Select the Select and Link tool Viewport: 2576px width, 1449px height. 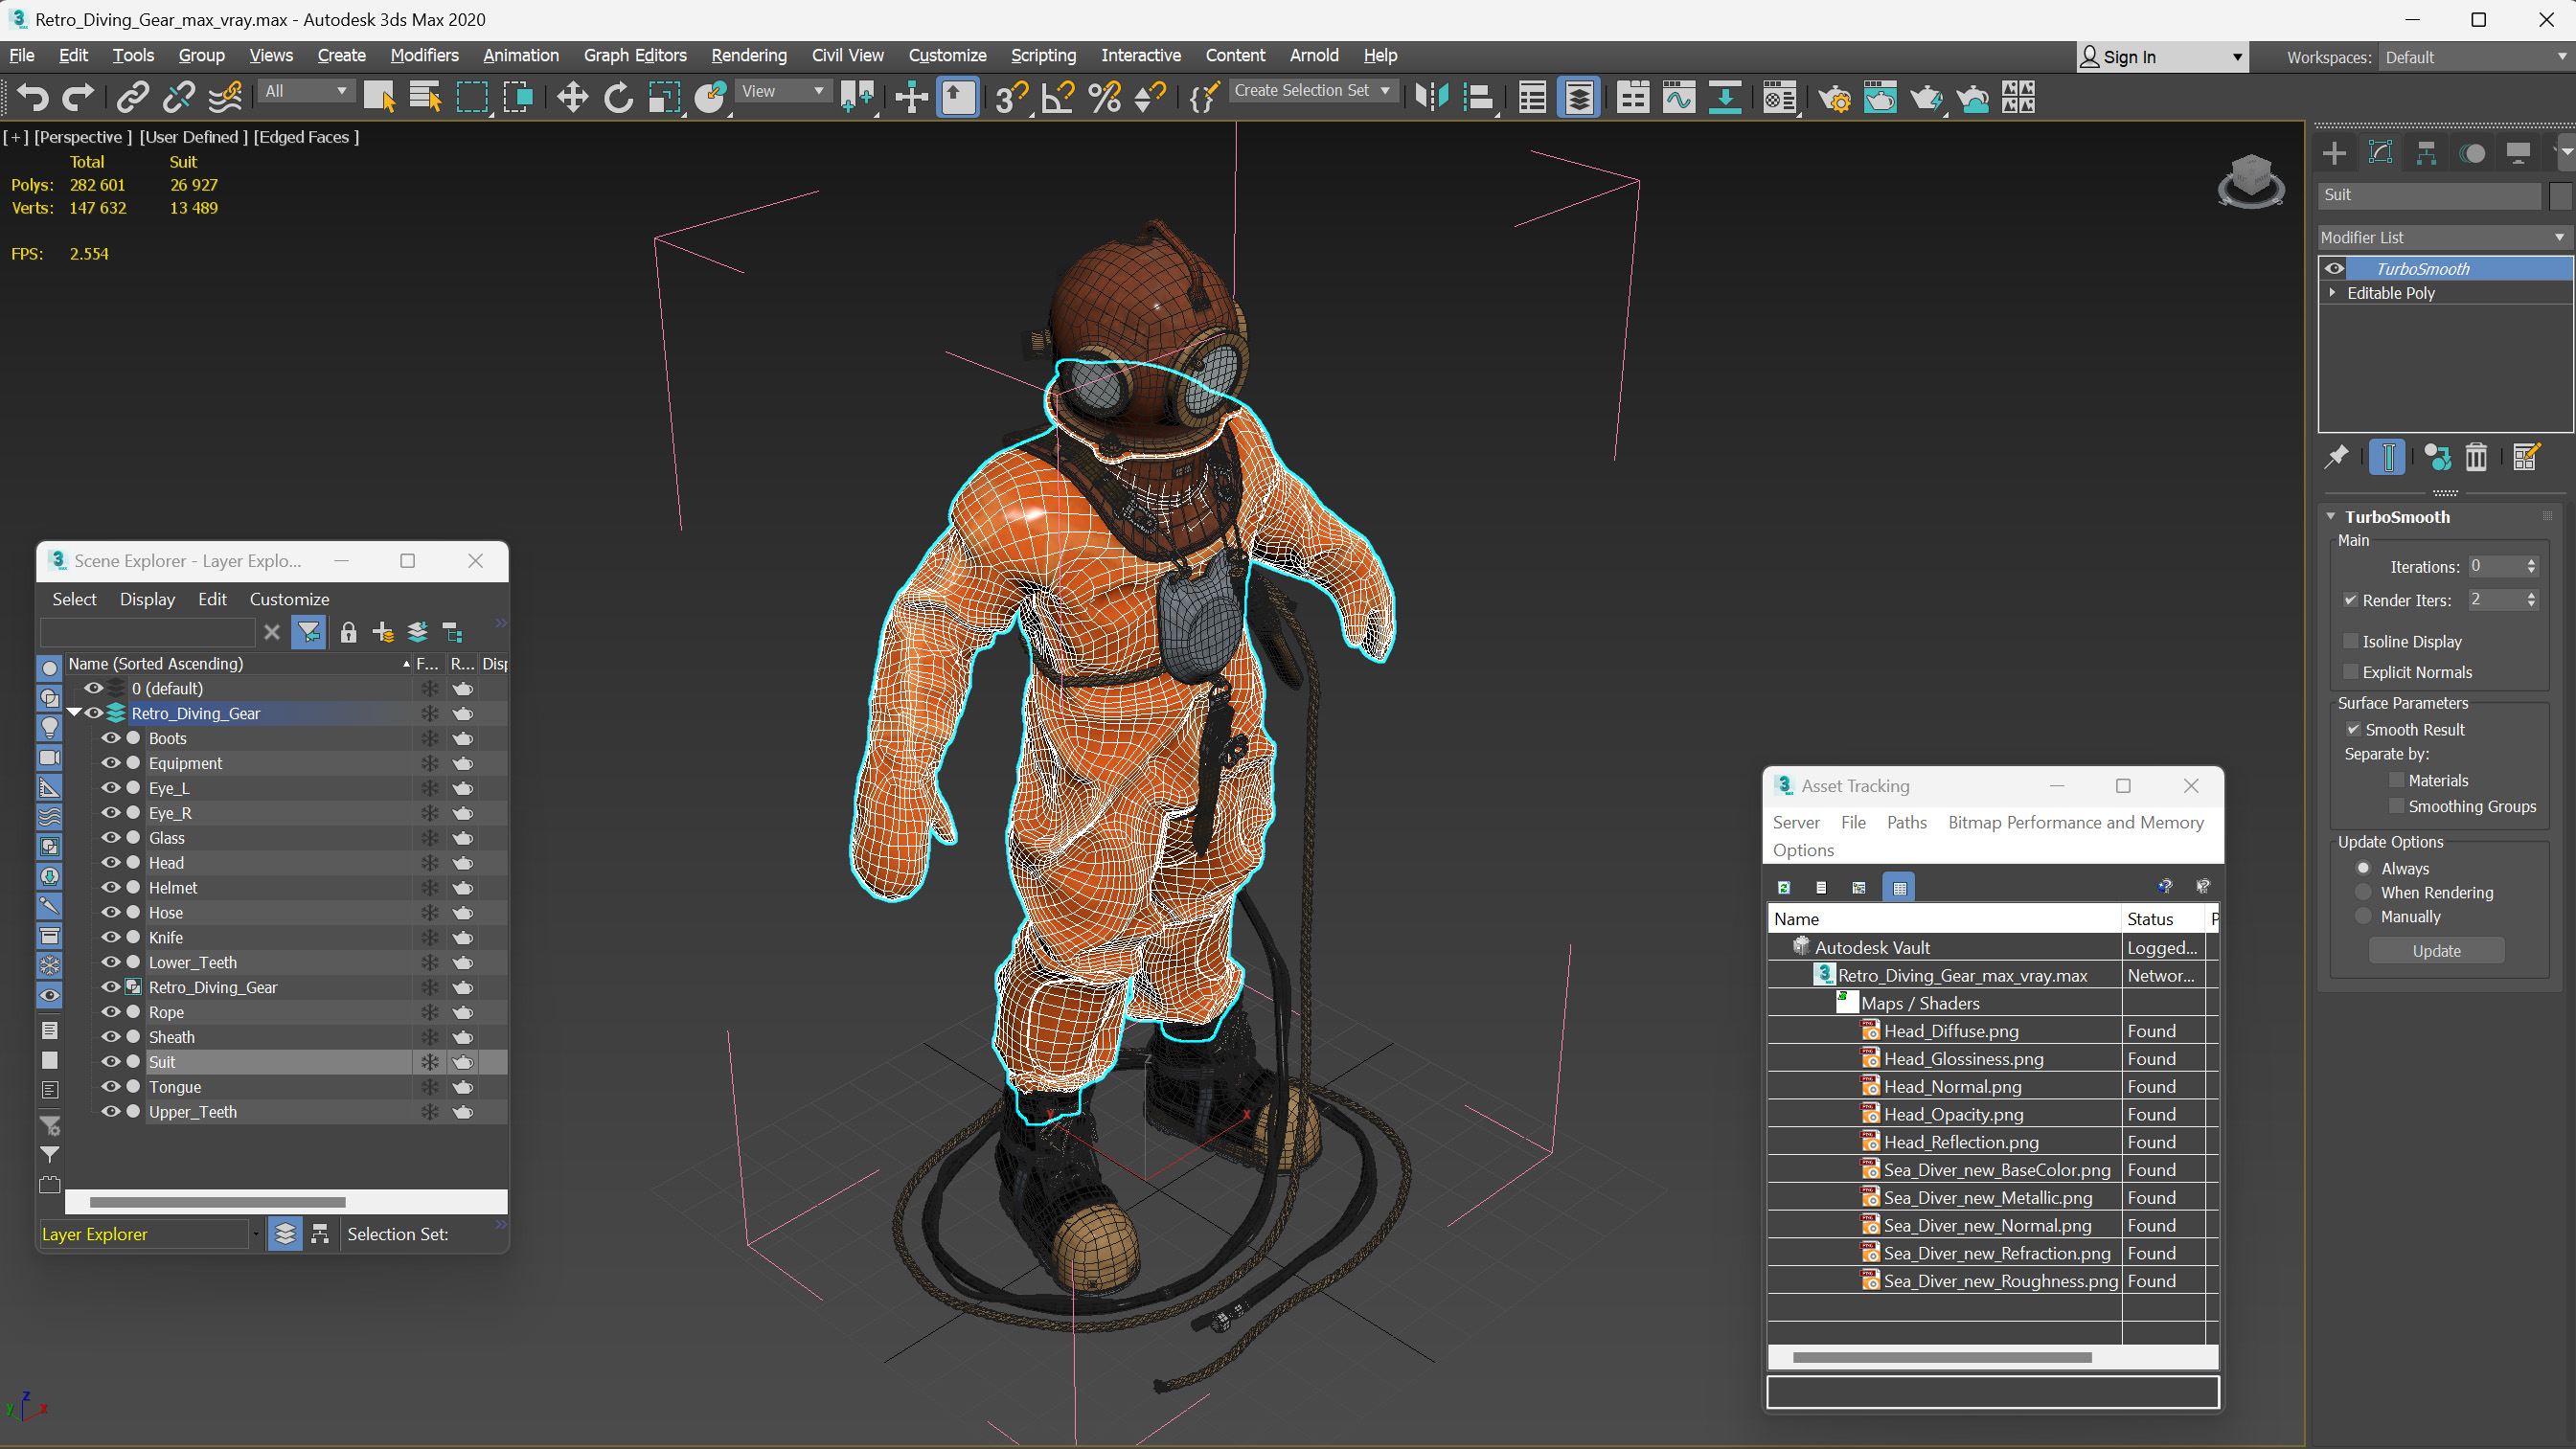tap(132, 97)
